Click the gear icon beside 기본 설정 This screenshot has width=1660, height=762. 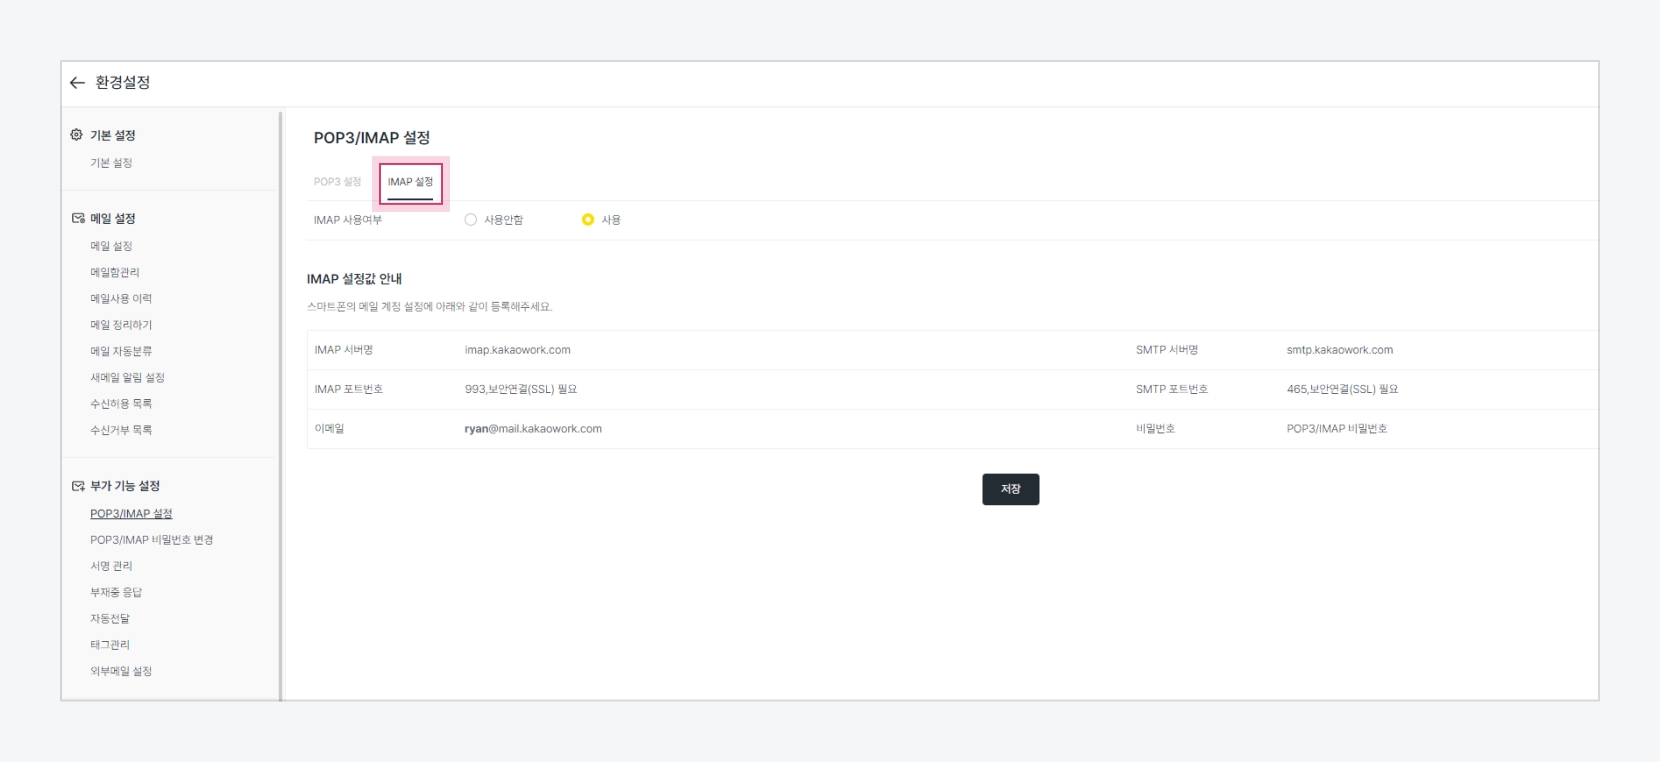pyautogui.click(x=77, y=135)
